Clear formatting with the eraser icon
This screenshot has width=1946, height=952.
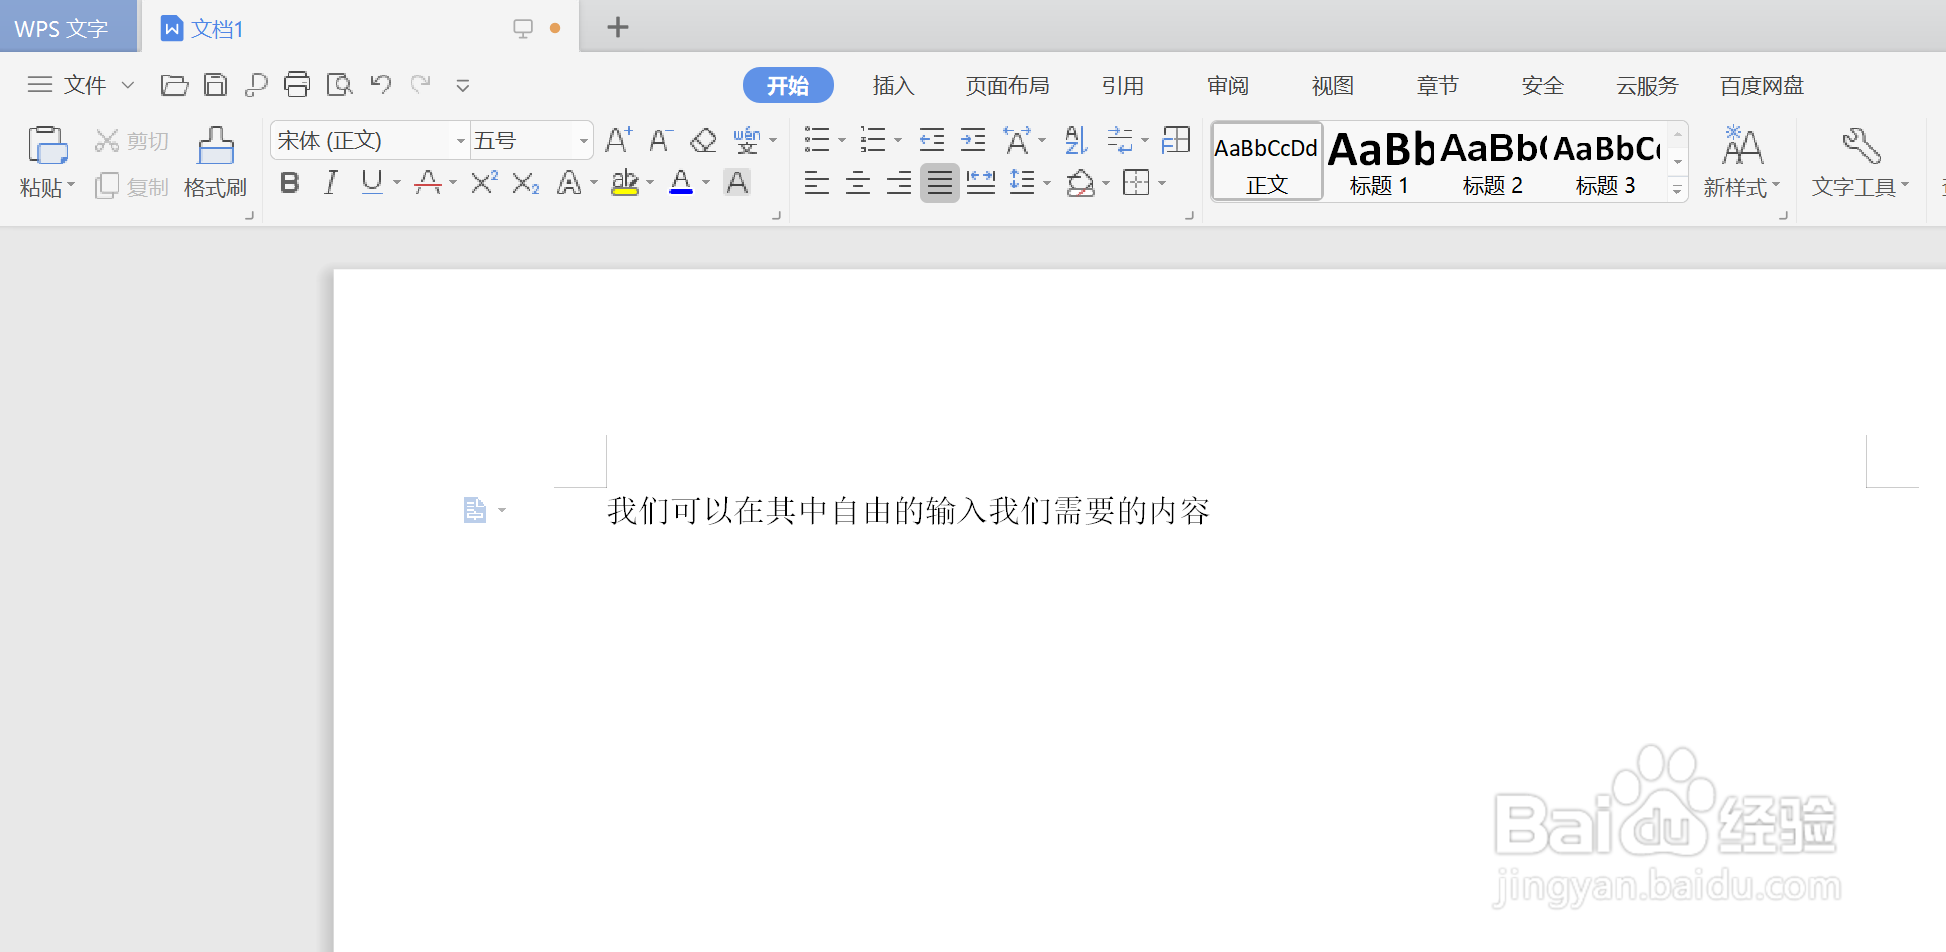pyautogui.click(x=703, y=140)
